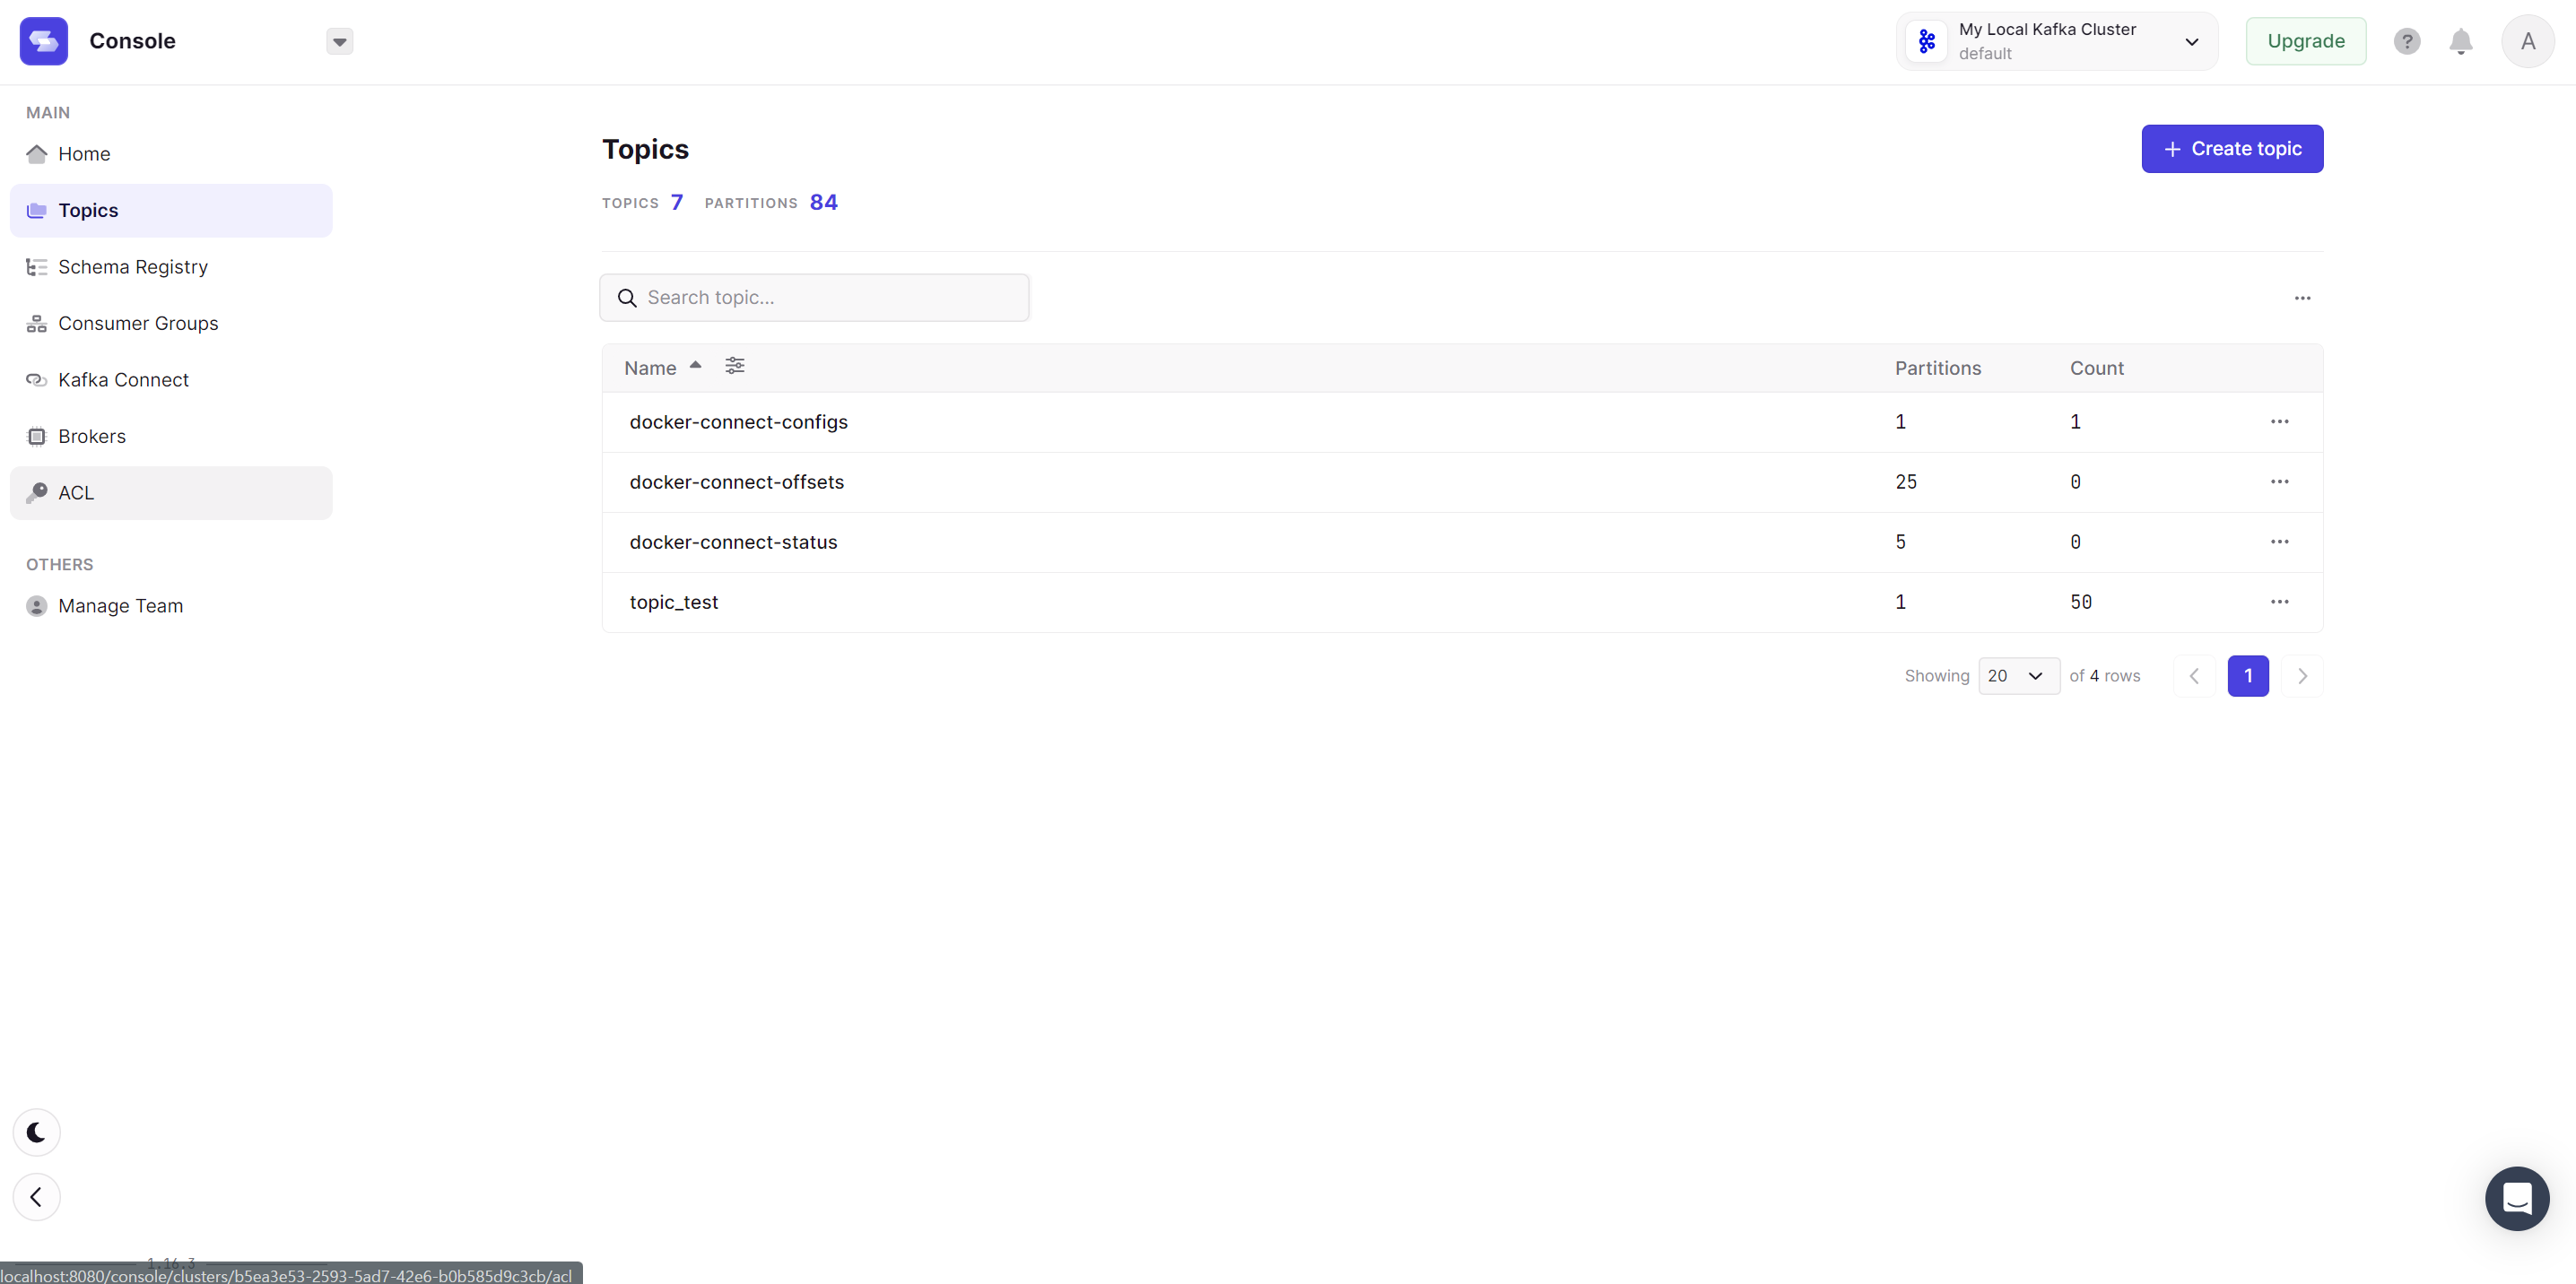Change the rows-per-page dropdown showing 20
Viewport: 2576px width, 1284px height.
coord(2018,676)
